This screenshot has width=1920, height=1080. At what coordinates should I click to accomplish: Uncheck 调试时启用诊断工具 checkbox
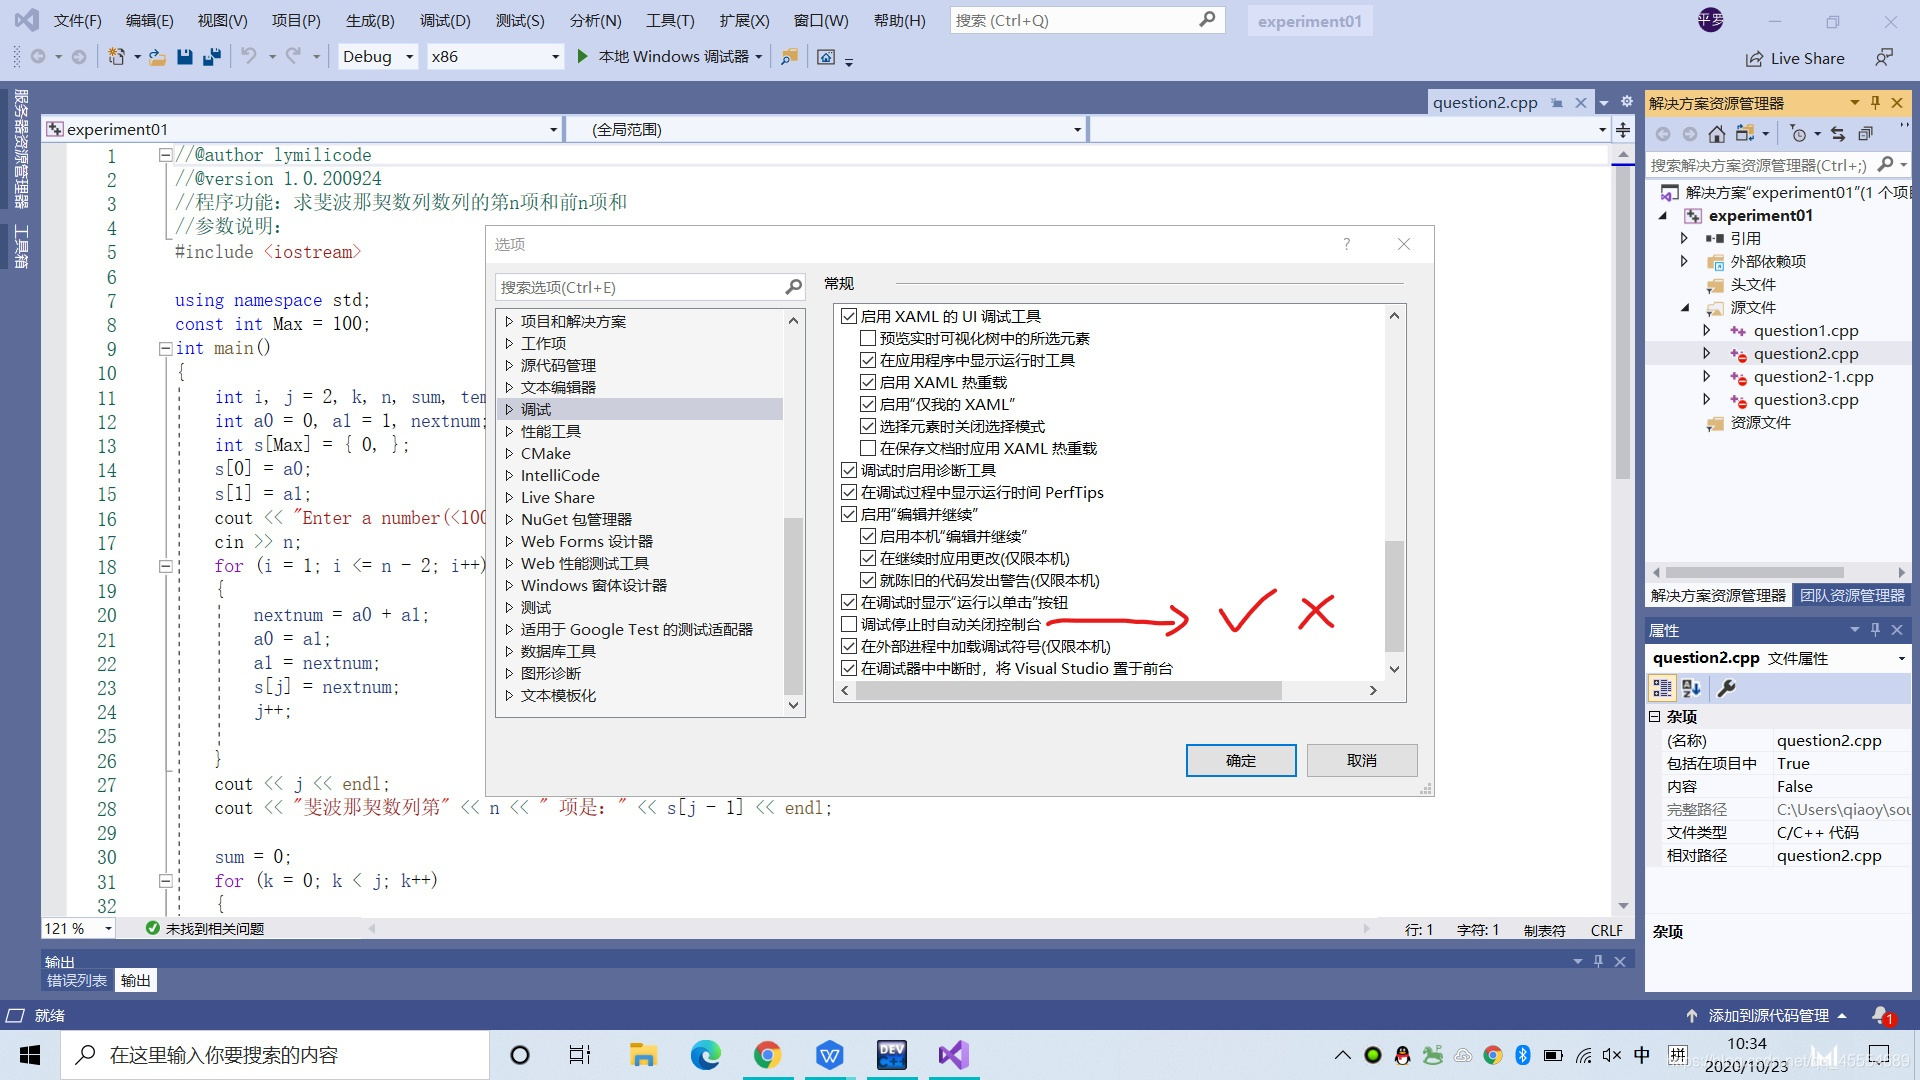pyautogui.click(x=849, y=470)
